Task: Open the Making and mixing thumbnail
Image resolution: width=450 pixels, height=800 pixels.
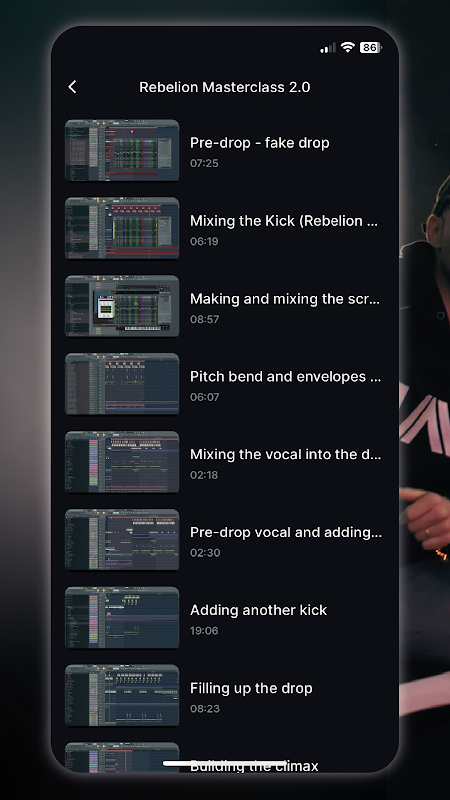Action: tap(122, 306)
